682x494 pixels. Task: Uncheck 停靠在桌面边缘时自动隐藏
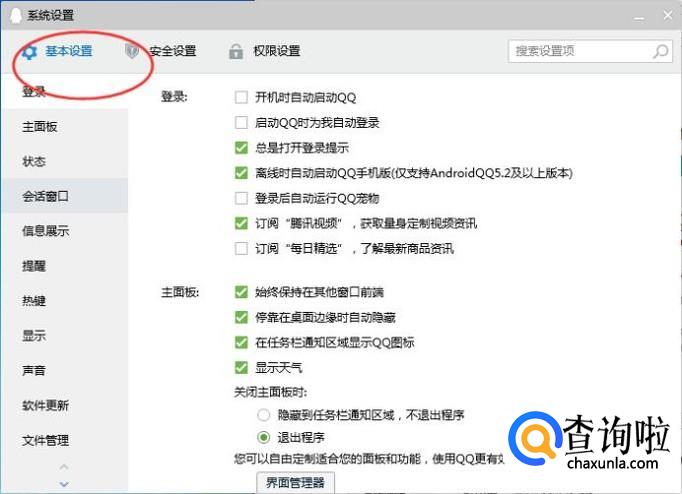click(x=241, y=317)
